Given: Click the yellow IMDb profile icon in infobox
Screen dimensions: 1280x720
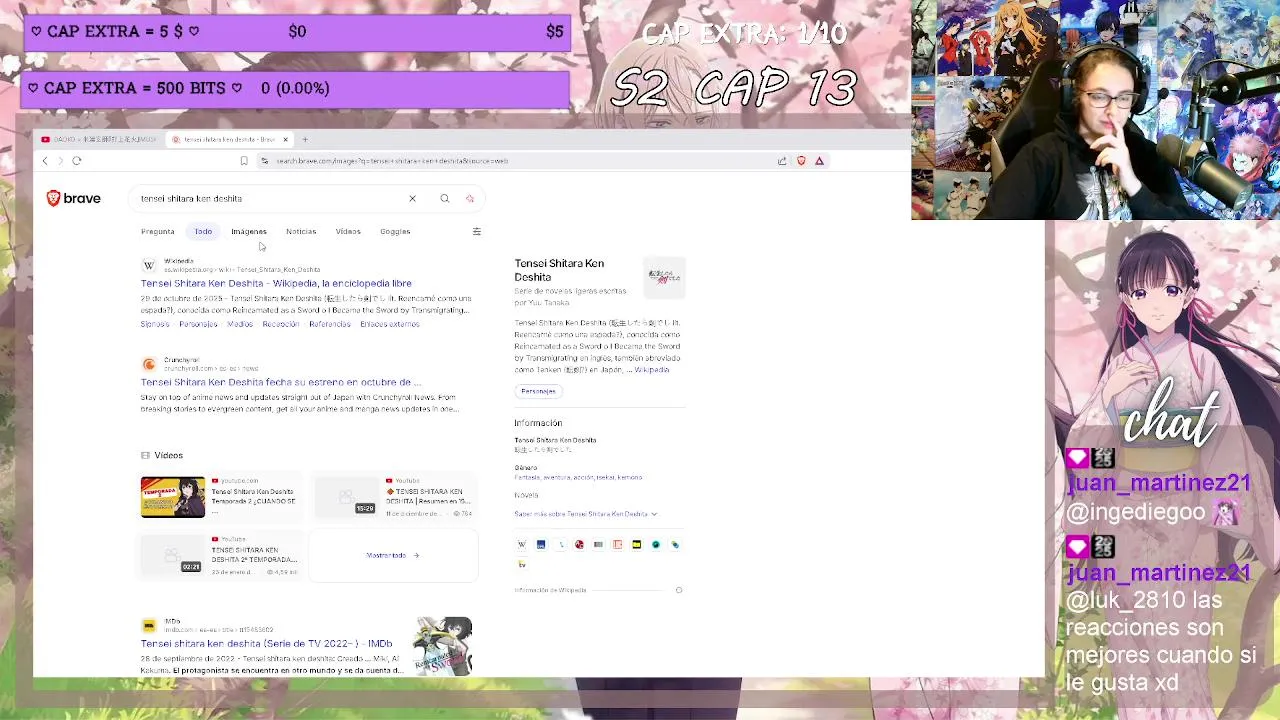Looking at the screenshot, I should tap(636, 544).
